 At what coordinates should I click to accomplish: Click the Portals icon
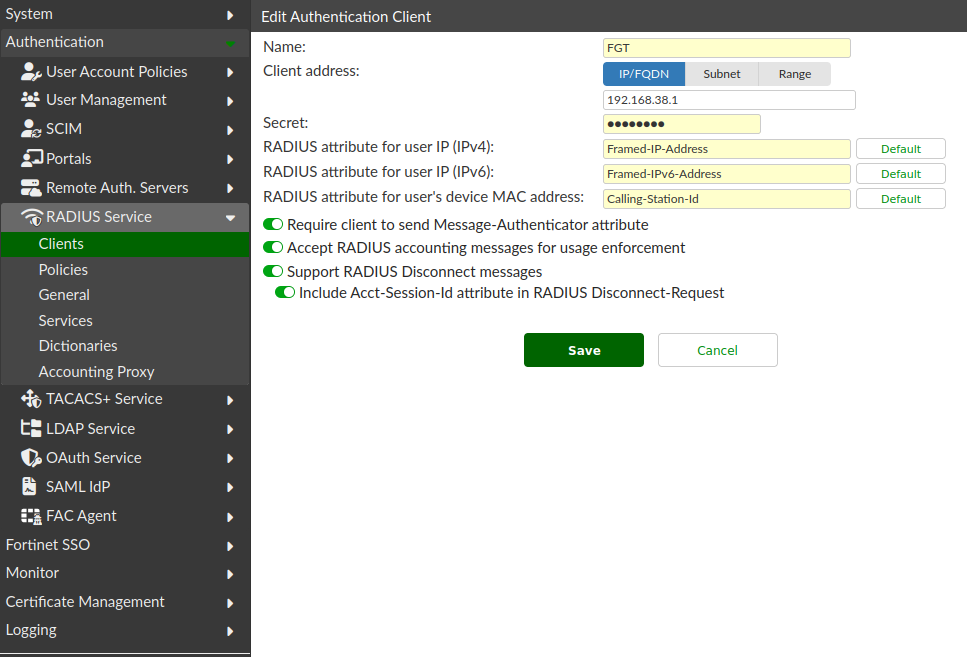30,157
